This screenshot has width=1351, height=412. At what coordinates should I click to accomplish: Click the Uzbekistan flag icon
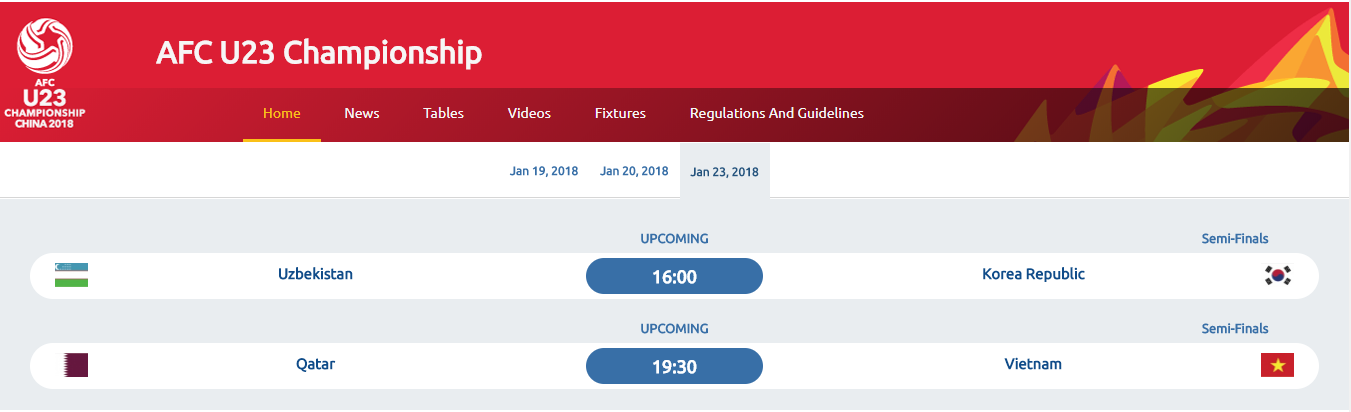[x=72, y=275]
